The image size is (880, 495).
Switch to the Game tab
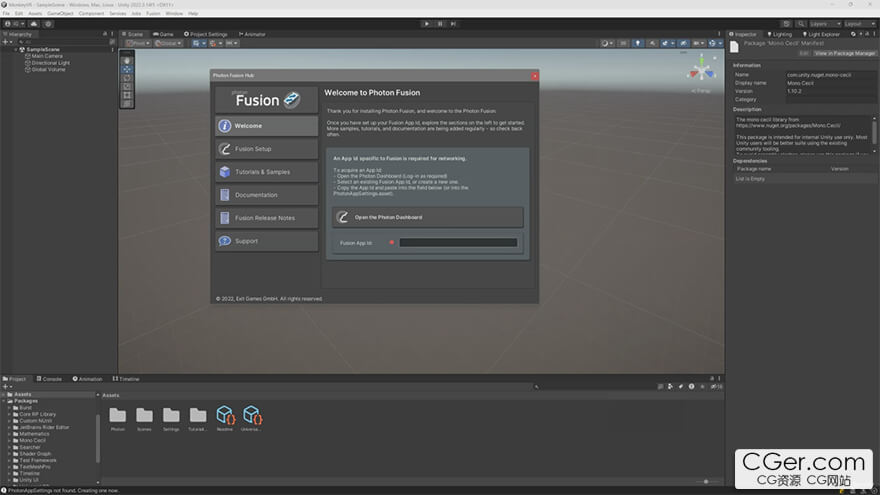[163, 34]
